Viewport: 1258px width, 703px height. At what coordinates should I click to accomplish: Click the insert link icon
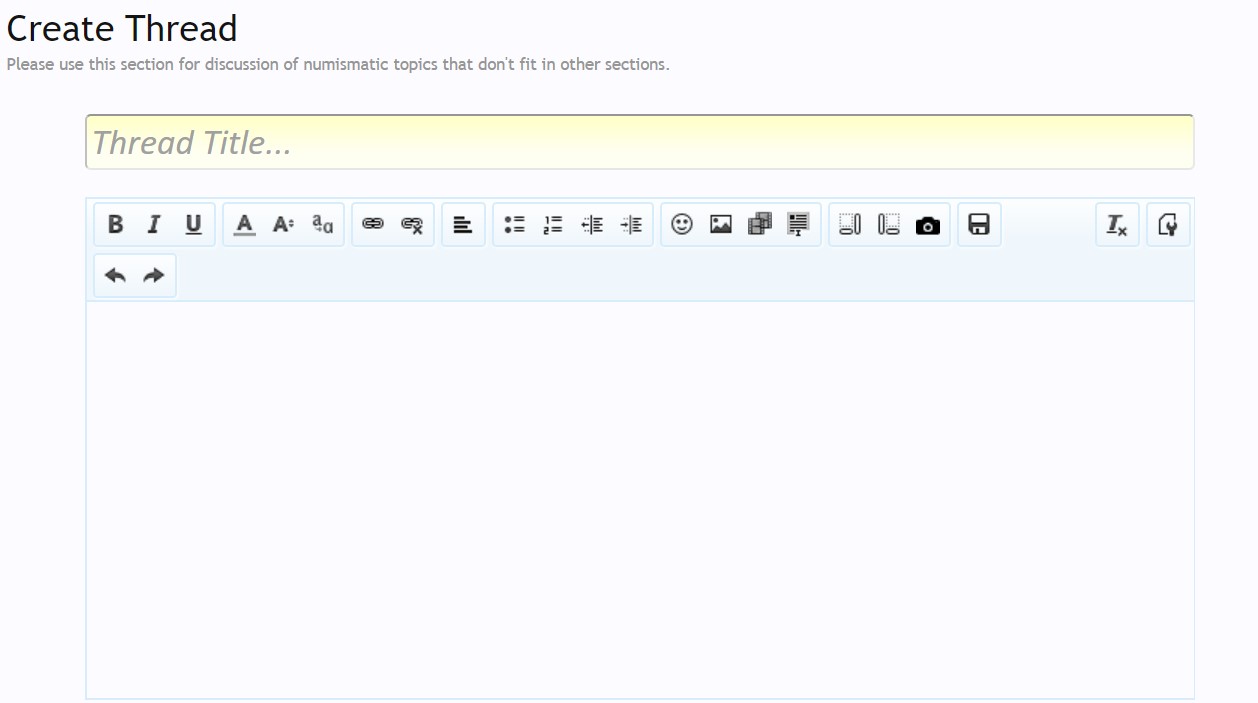coord(373,225)
